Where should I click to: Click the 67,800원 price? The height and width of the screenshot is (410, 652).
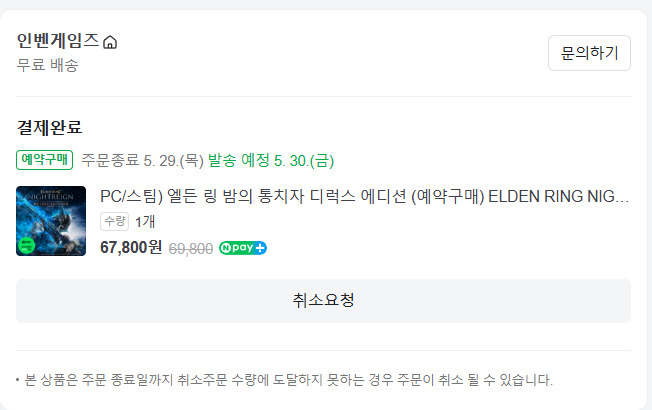(131, 247)
